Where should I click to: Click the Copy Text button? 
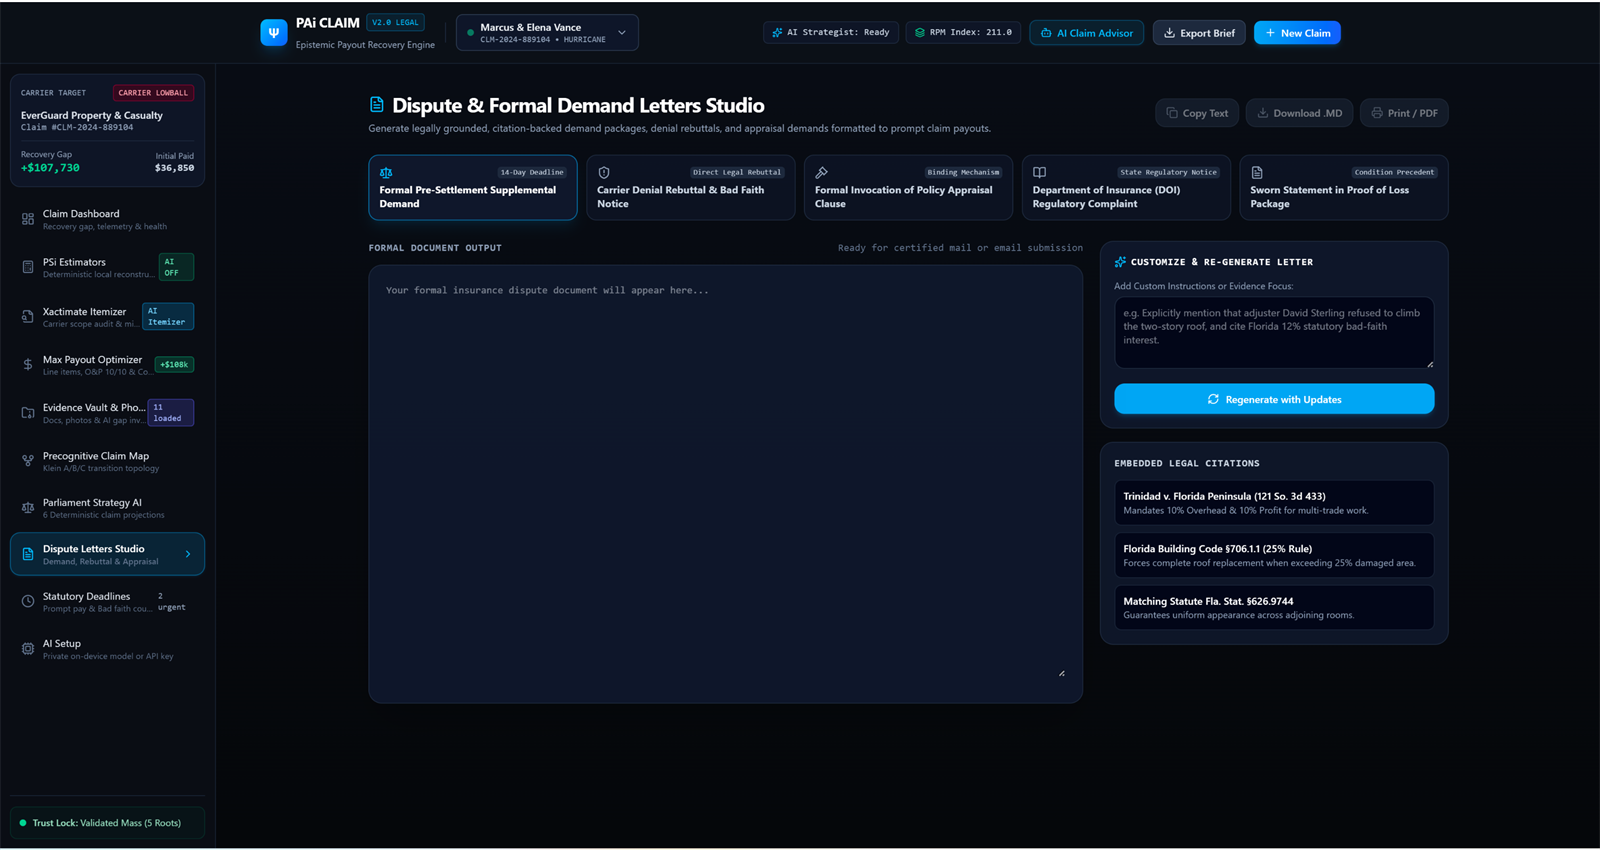[x=1197, y=113]
